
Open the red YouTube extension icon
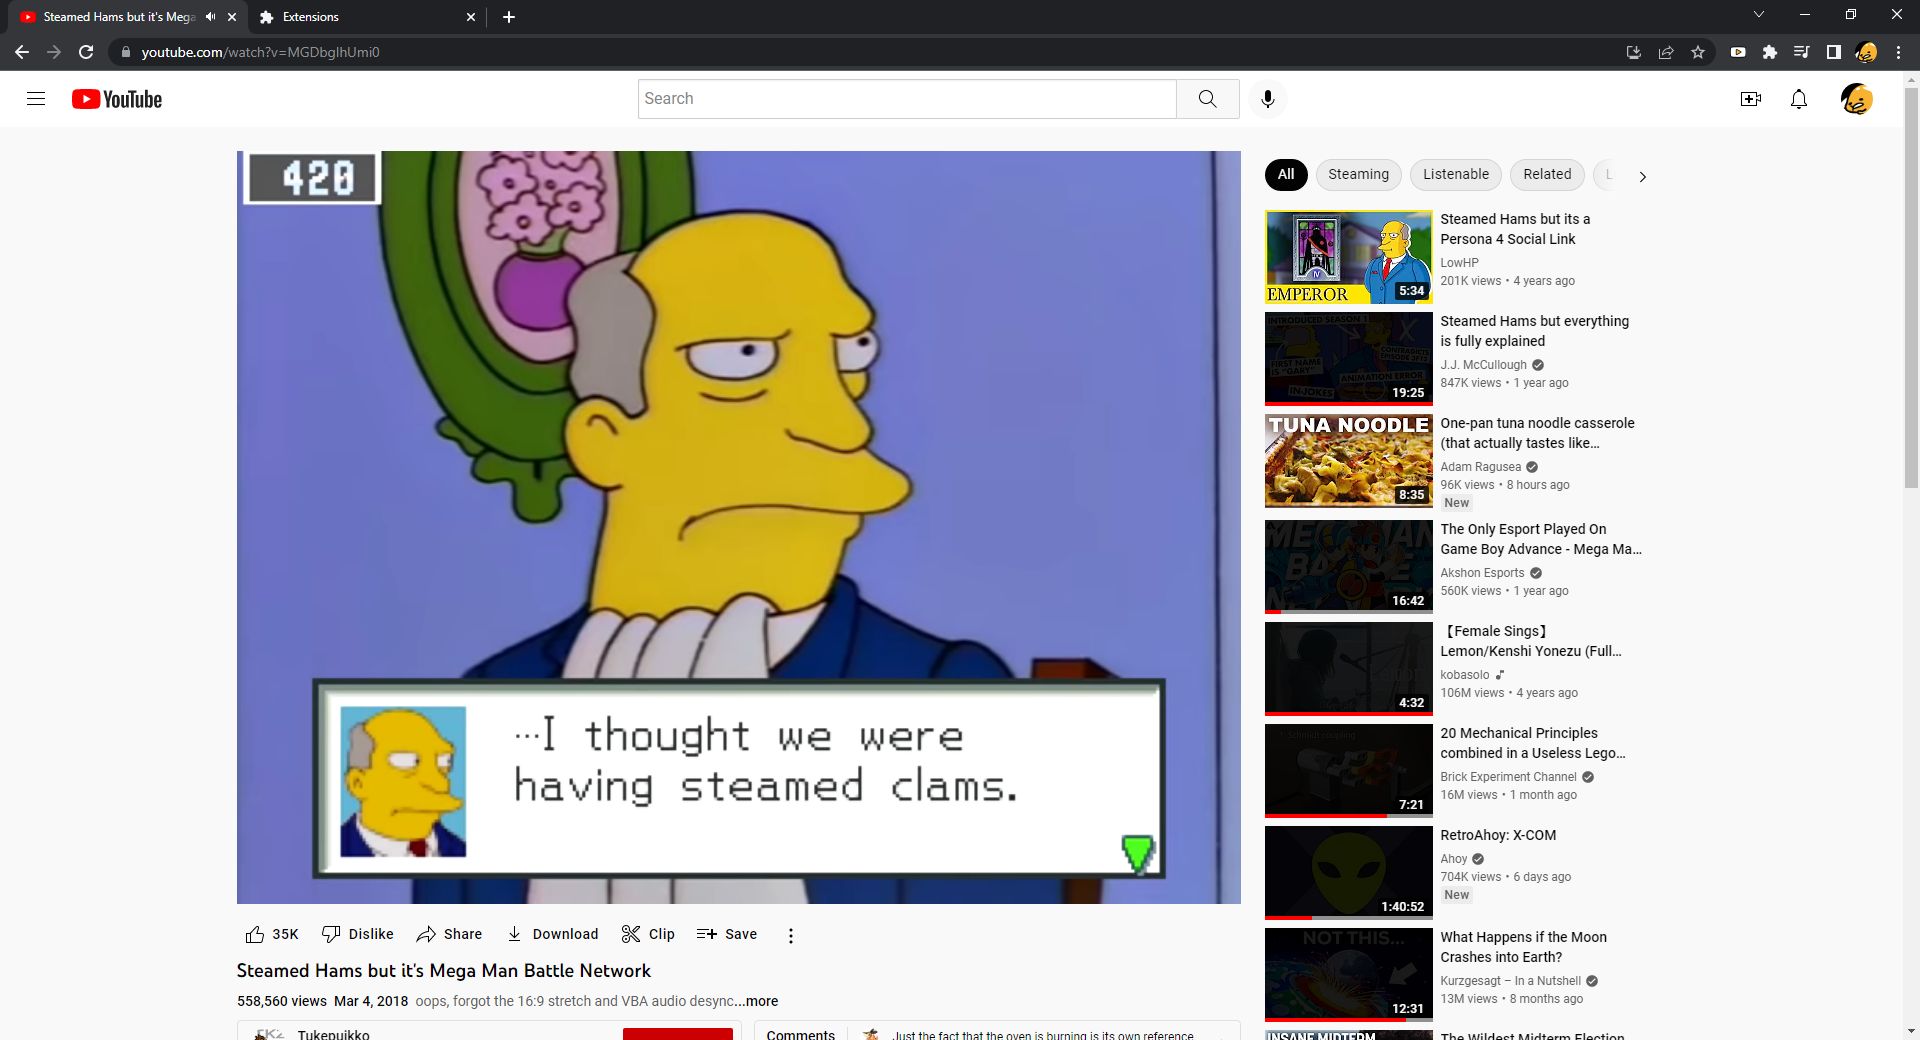1738,52
